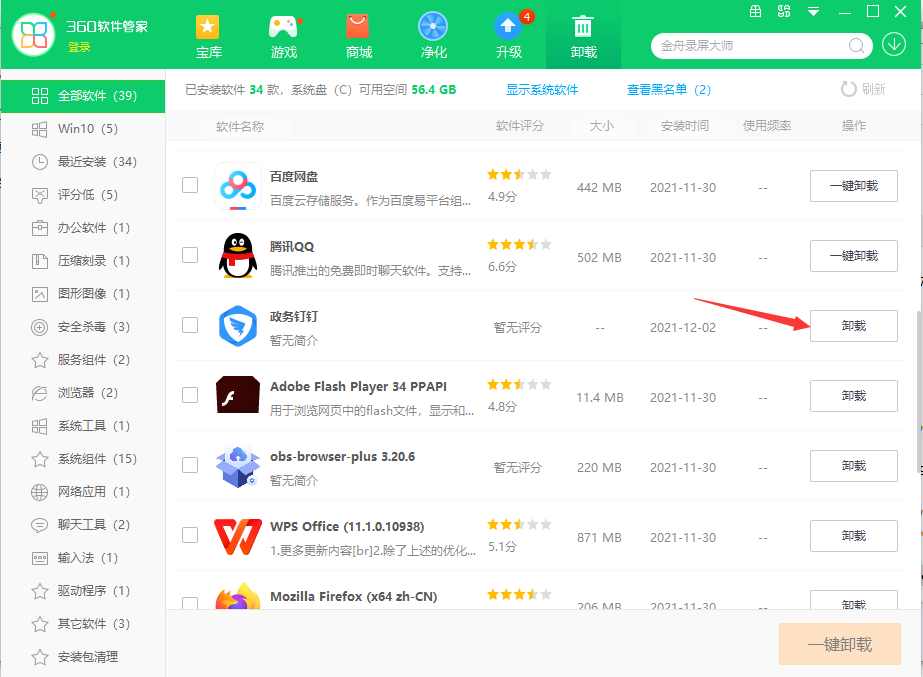
Task: Switch to the 卸载 tab
Action: pyautogui.click(x=583, y=35)
